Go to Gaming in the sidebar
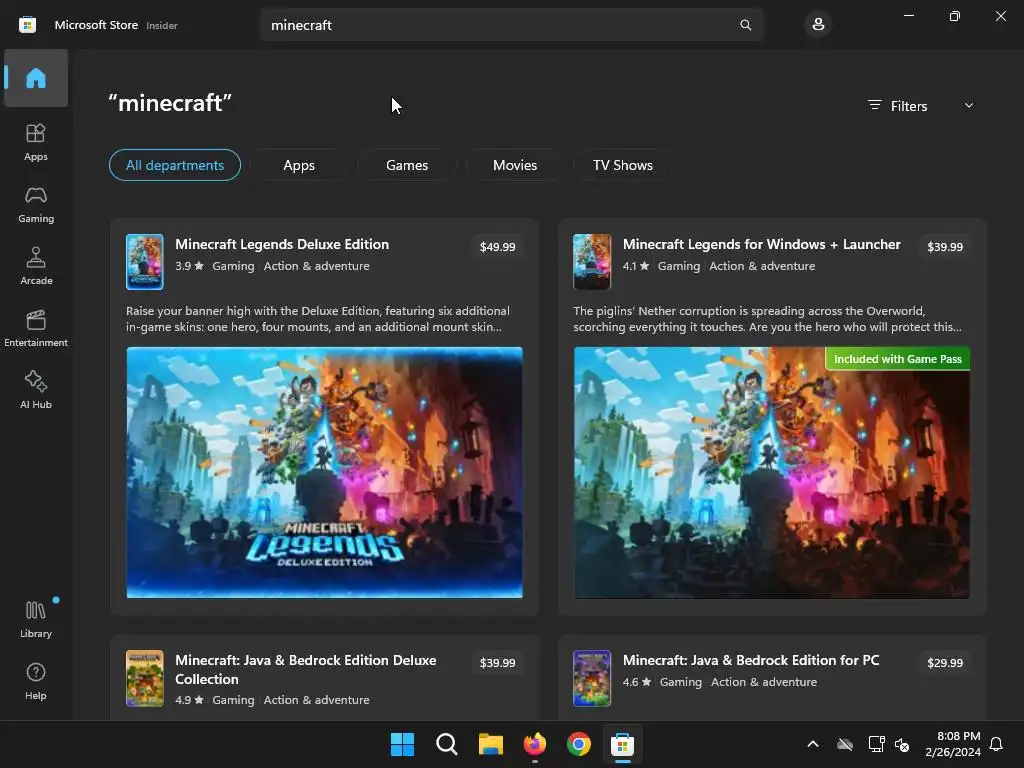This screenshot has width=1024, height=768. [x=36, y=204]
